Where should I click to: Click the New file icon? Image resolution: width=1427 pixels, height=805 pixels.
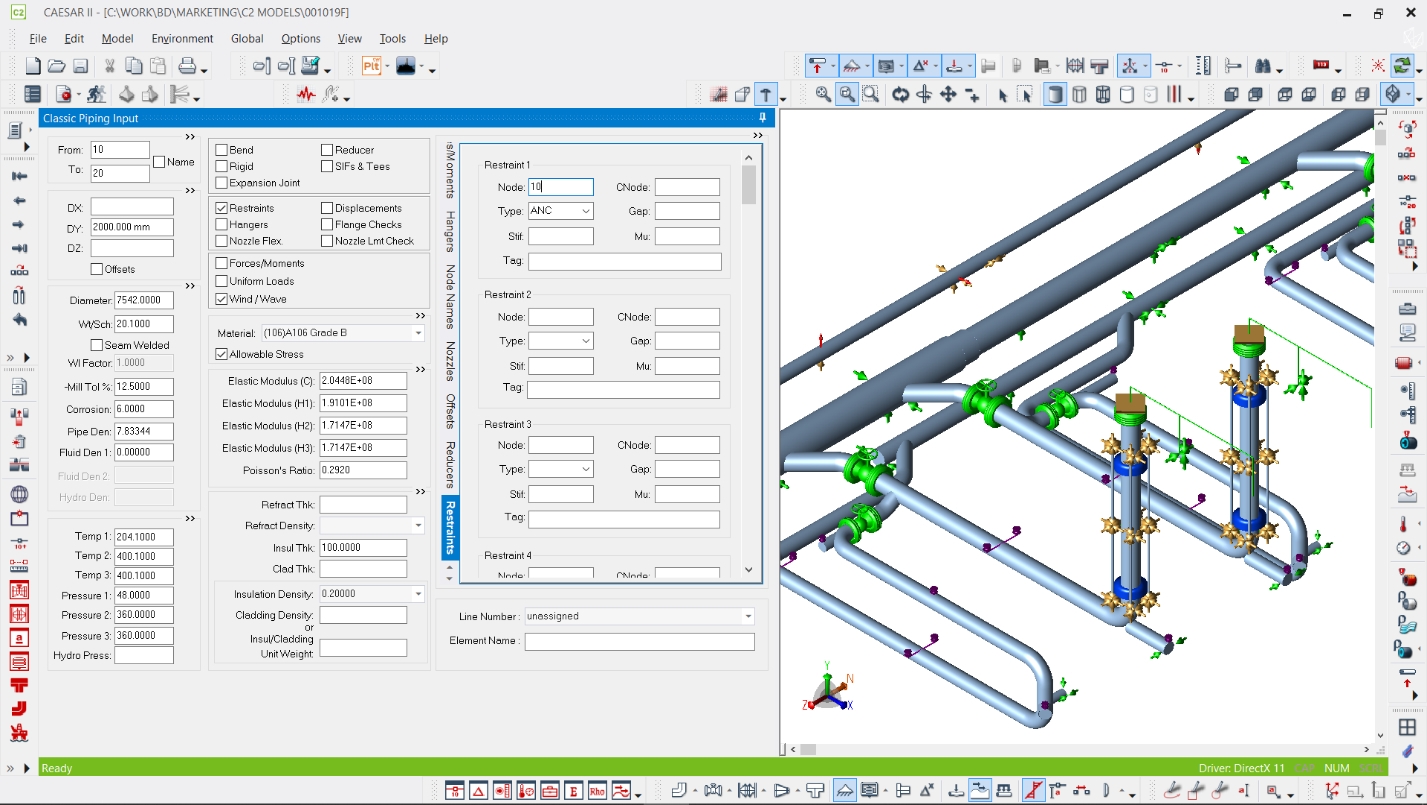point(33,66)
